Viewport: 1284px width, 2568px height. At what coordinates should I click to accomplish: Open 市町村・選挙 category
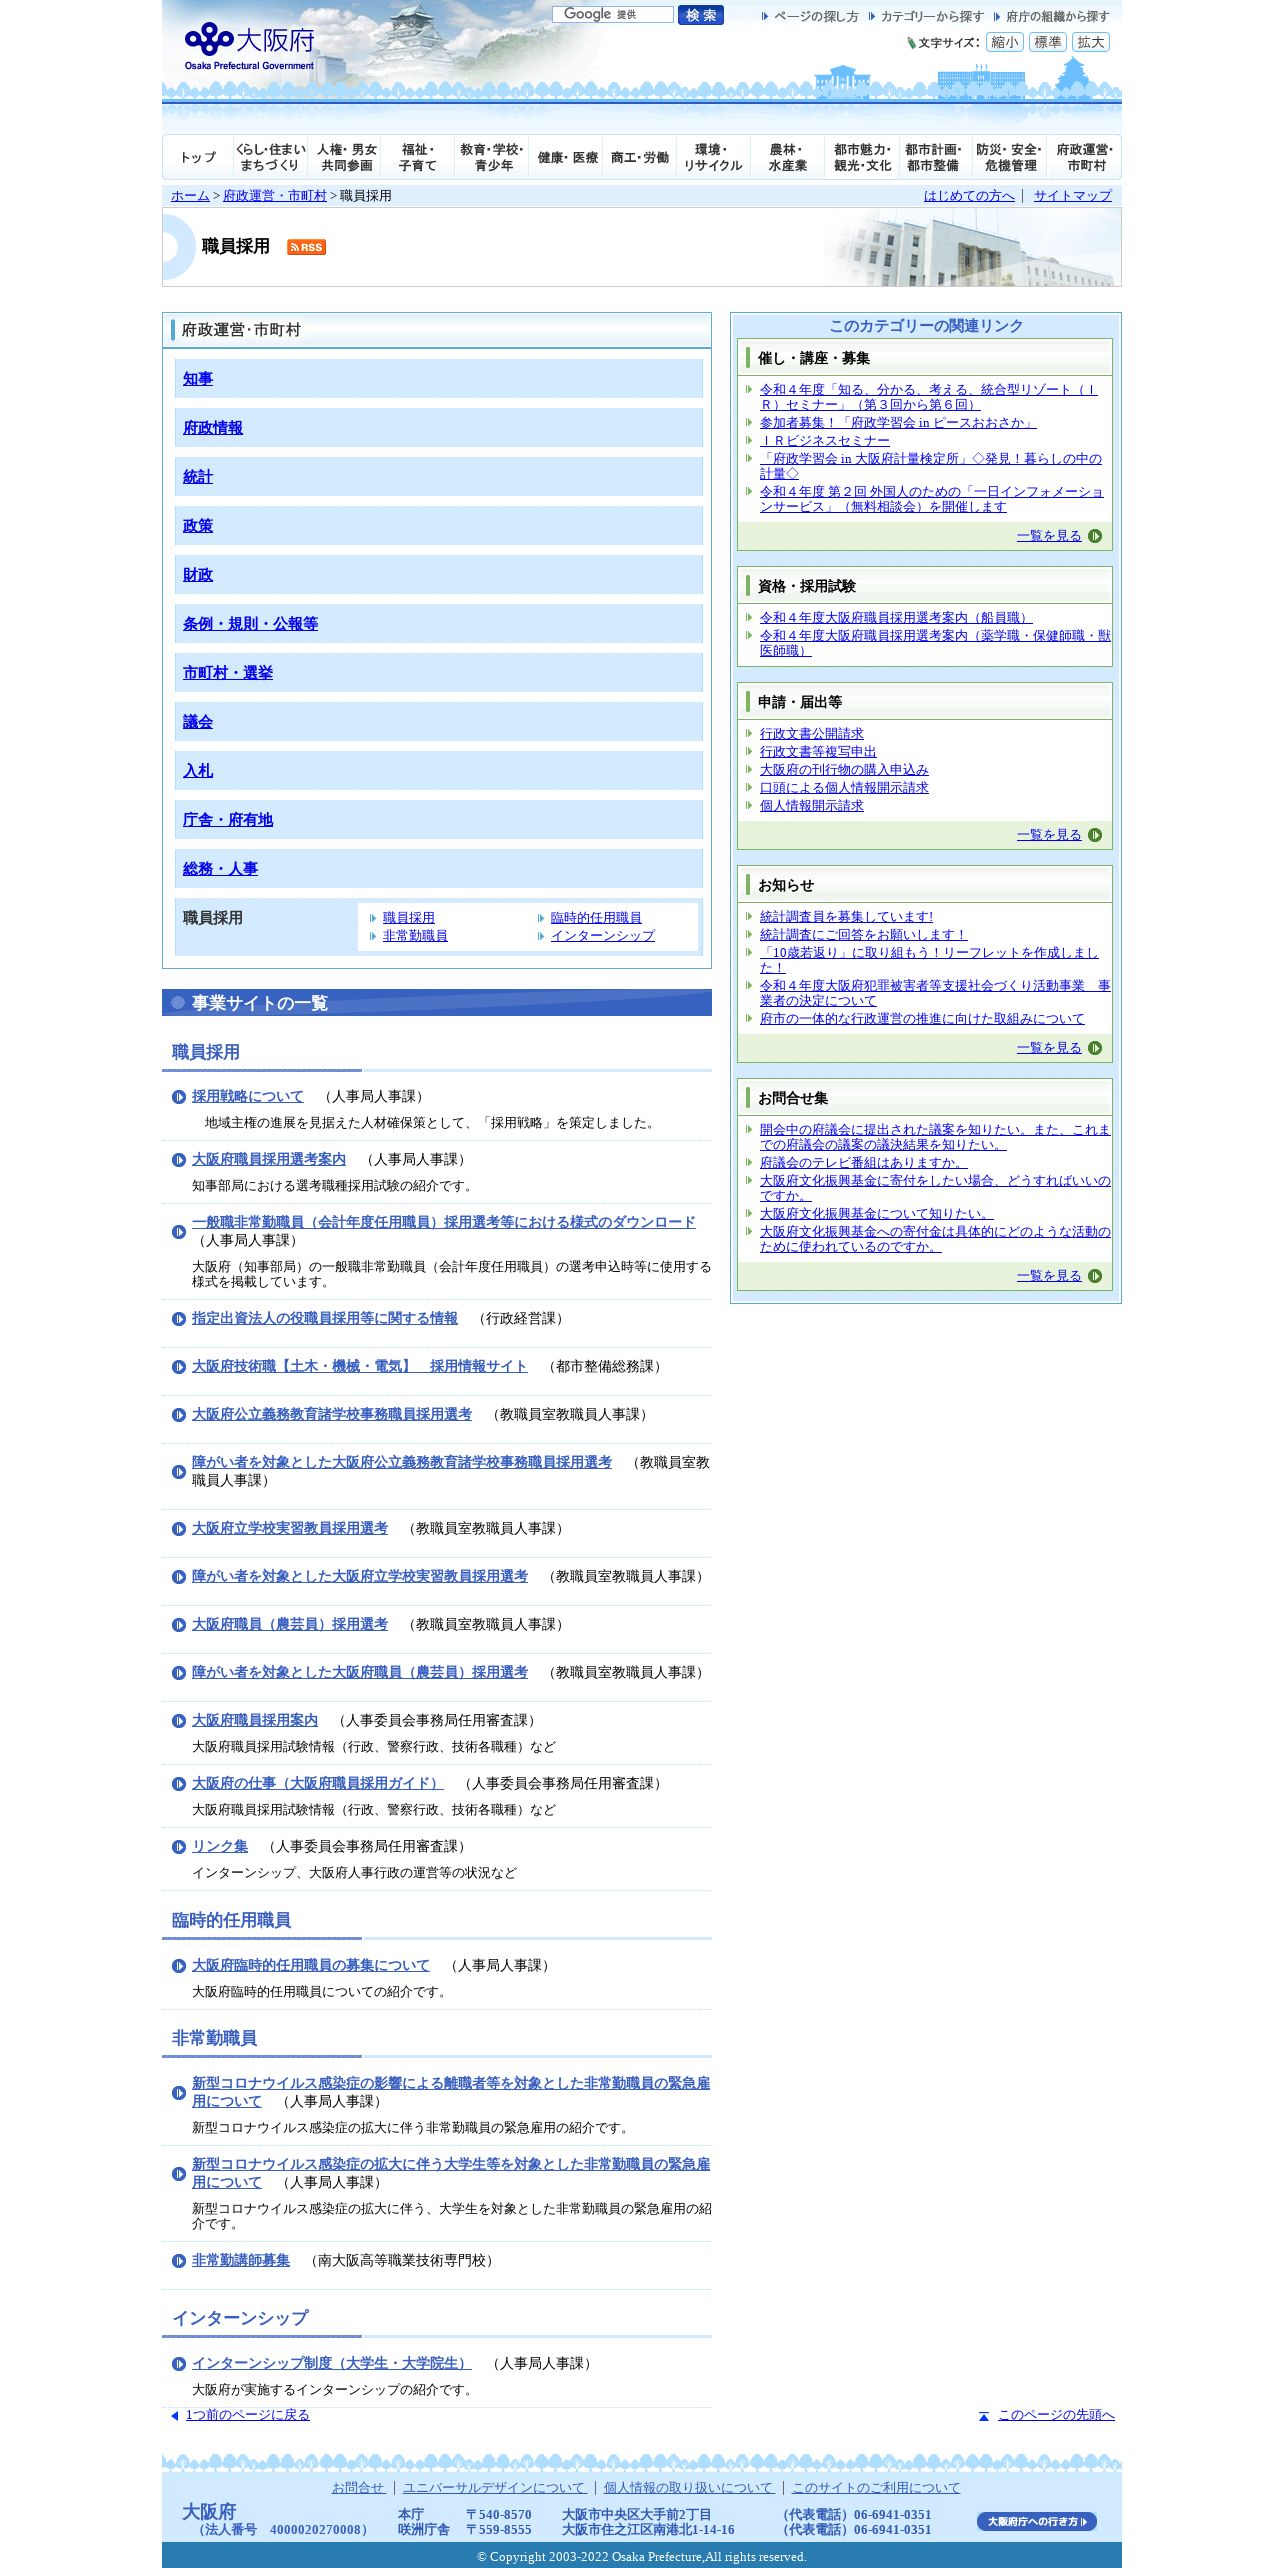click(228, 673)
